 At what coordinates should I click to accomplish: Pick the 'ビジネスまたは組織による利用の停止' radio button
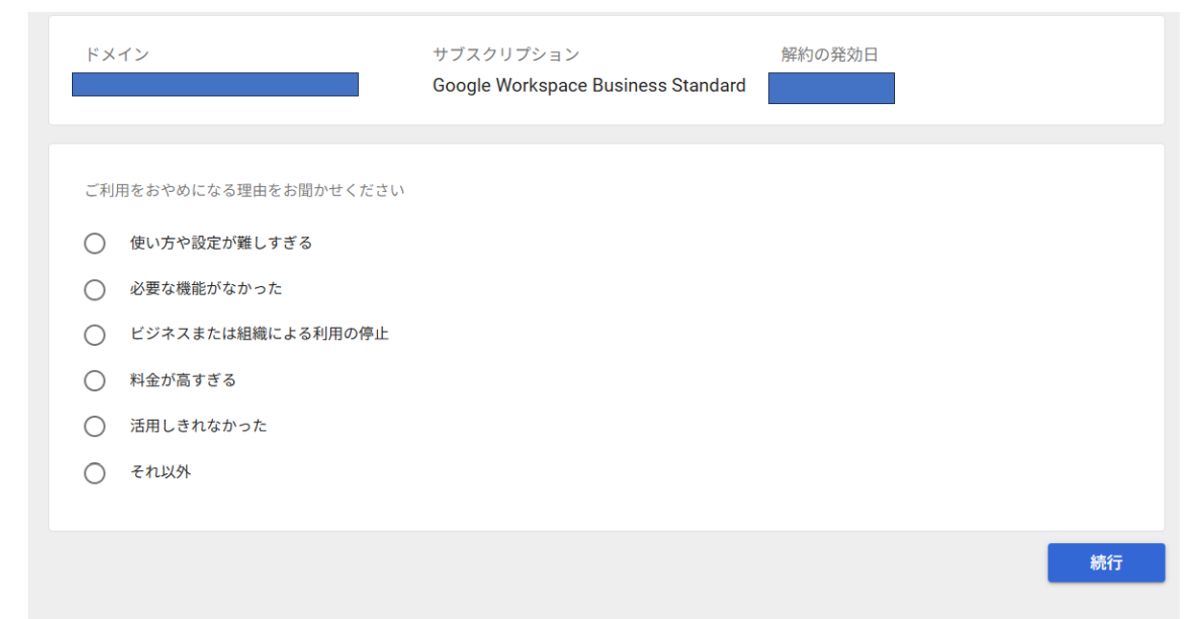(x=95, y=335)
